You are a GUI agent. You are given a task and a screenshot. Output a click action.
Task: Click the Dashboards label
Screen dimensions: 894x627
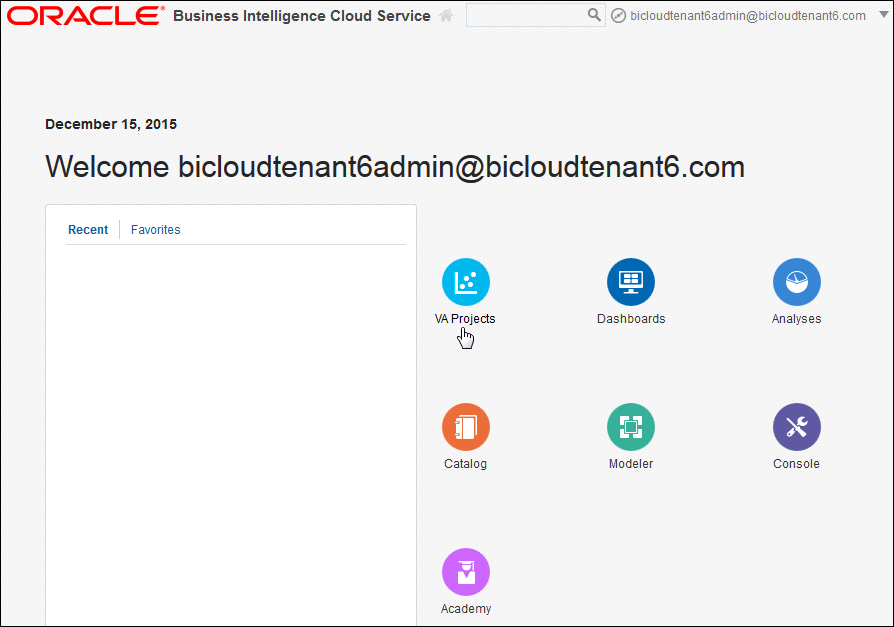631,319
